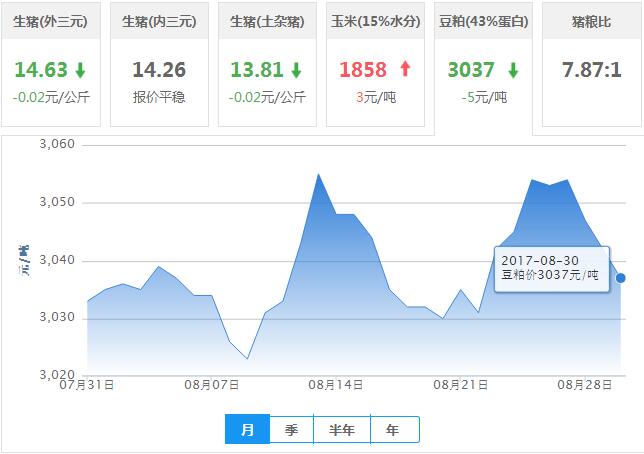The image size is (644, 454).
Task: Click the 08月28日 axis label
Action: point(584,385)
